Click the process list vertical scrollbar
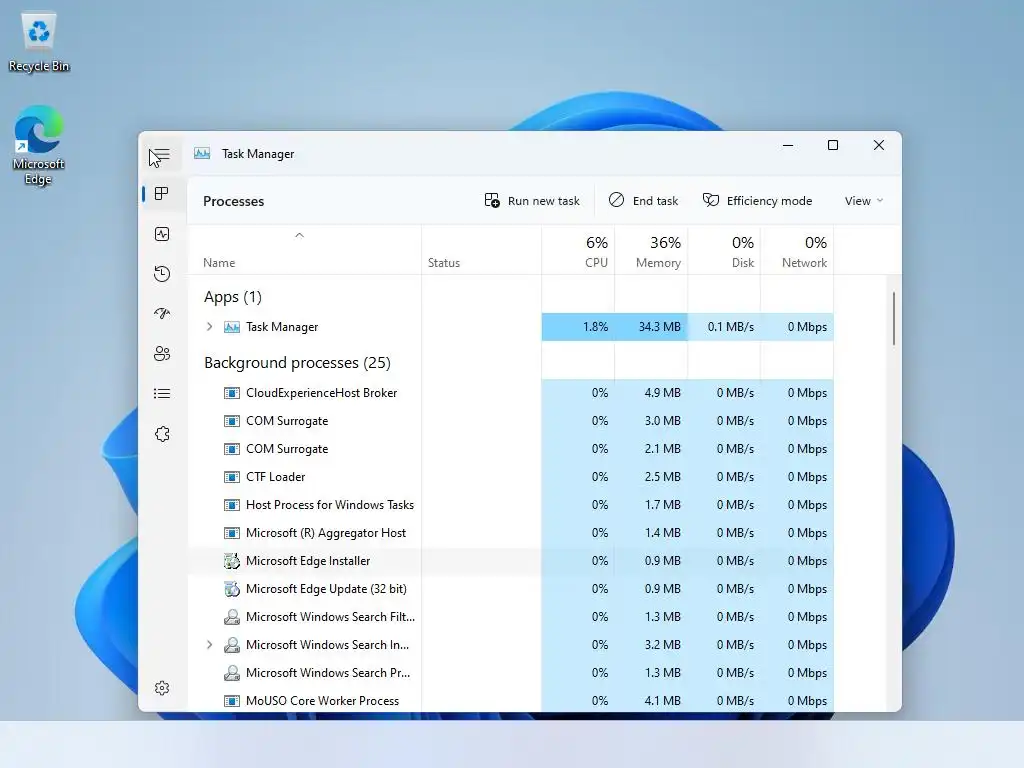This screenshot has height=768, width=1024. click(893, 319)
